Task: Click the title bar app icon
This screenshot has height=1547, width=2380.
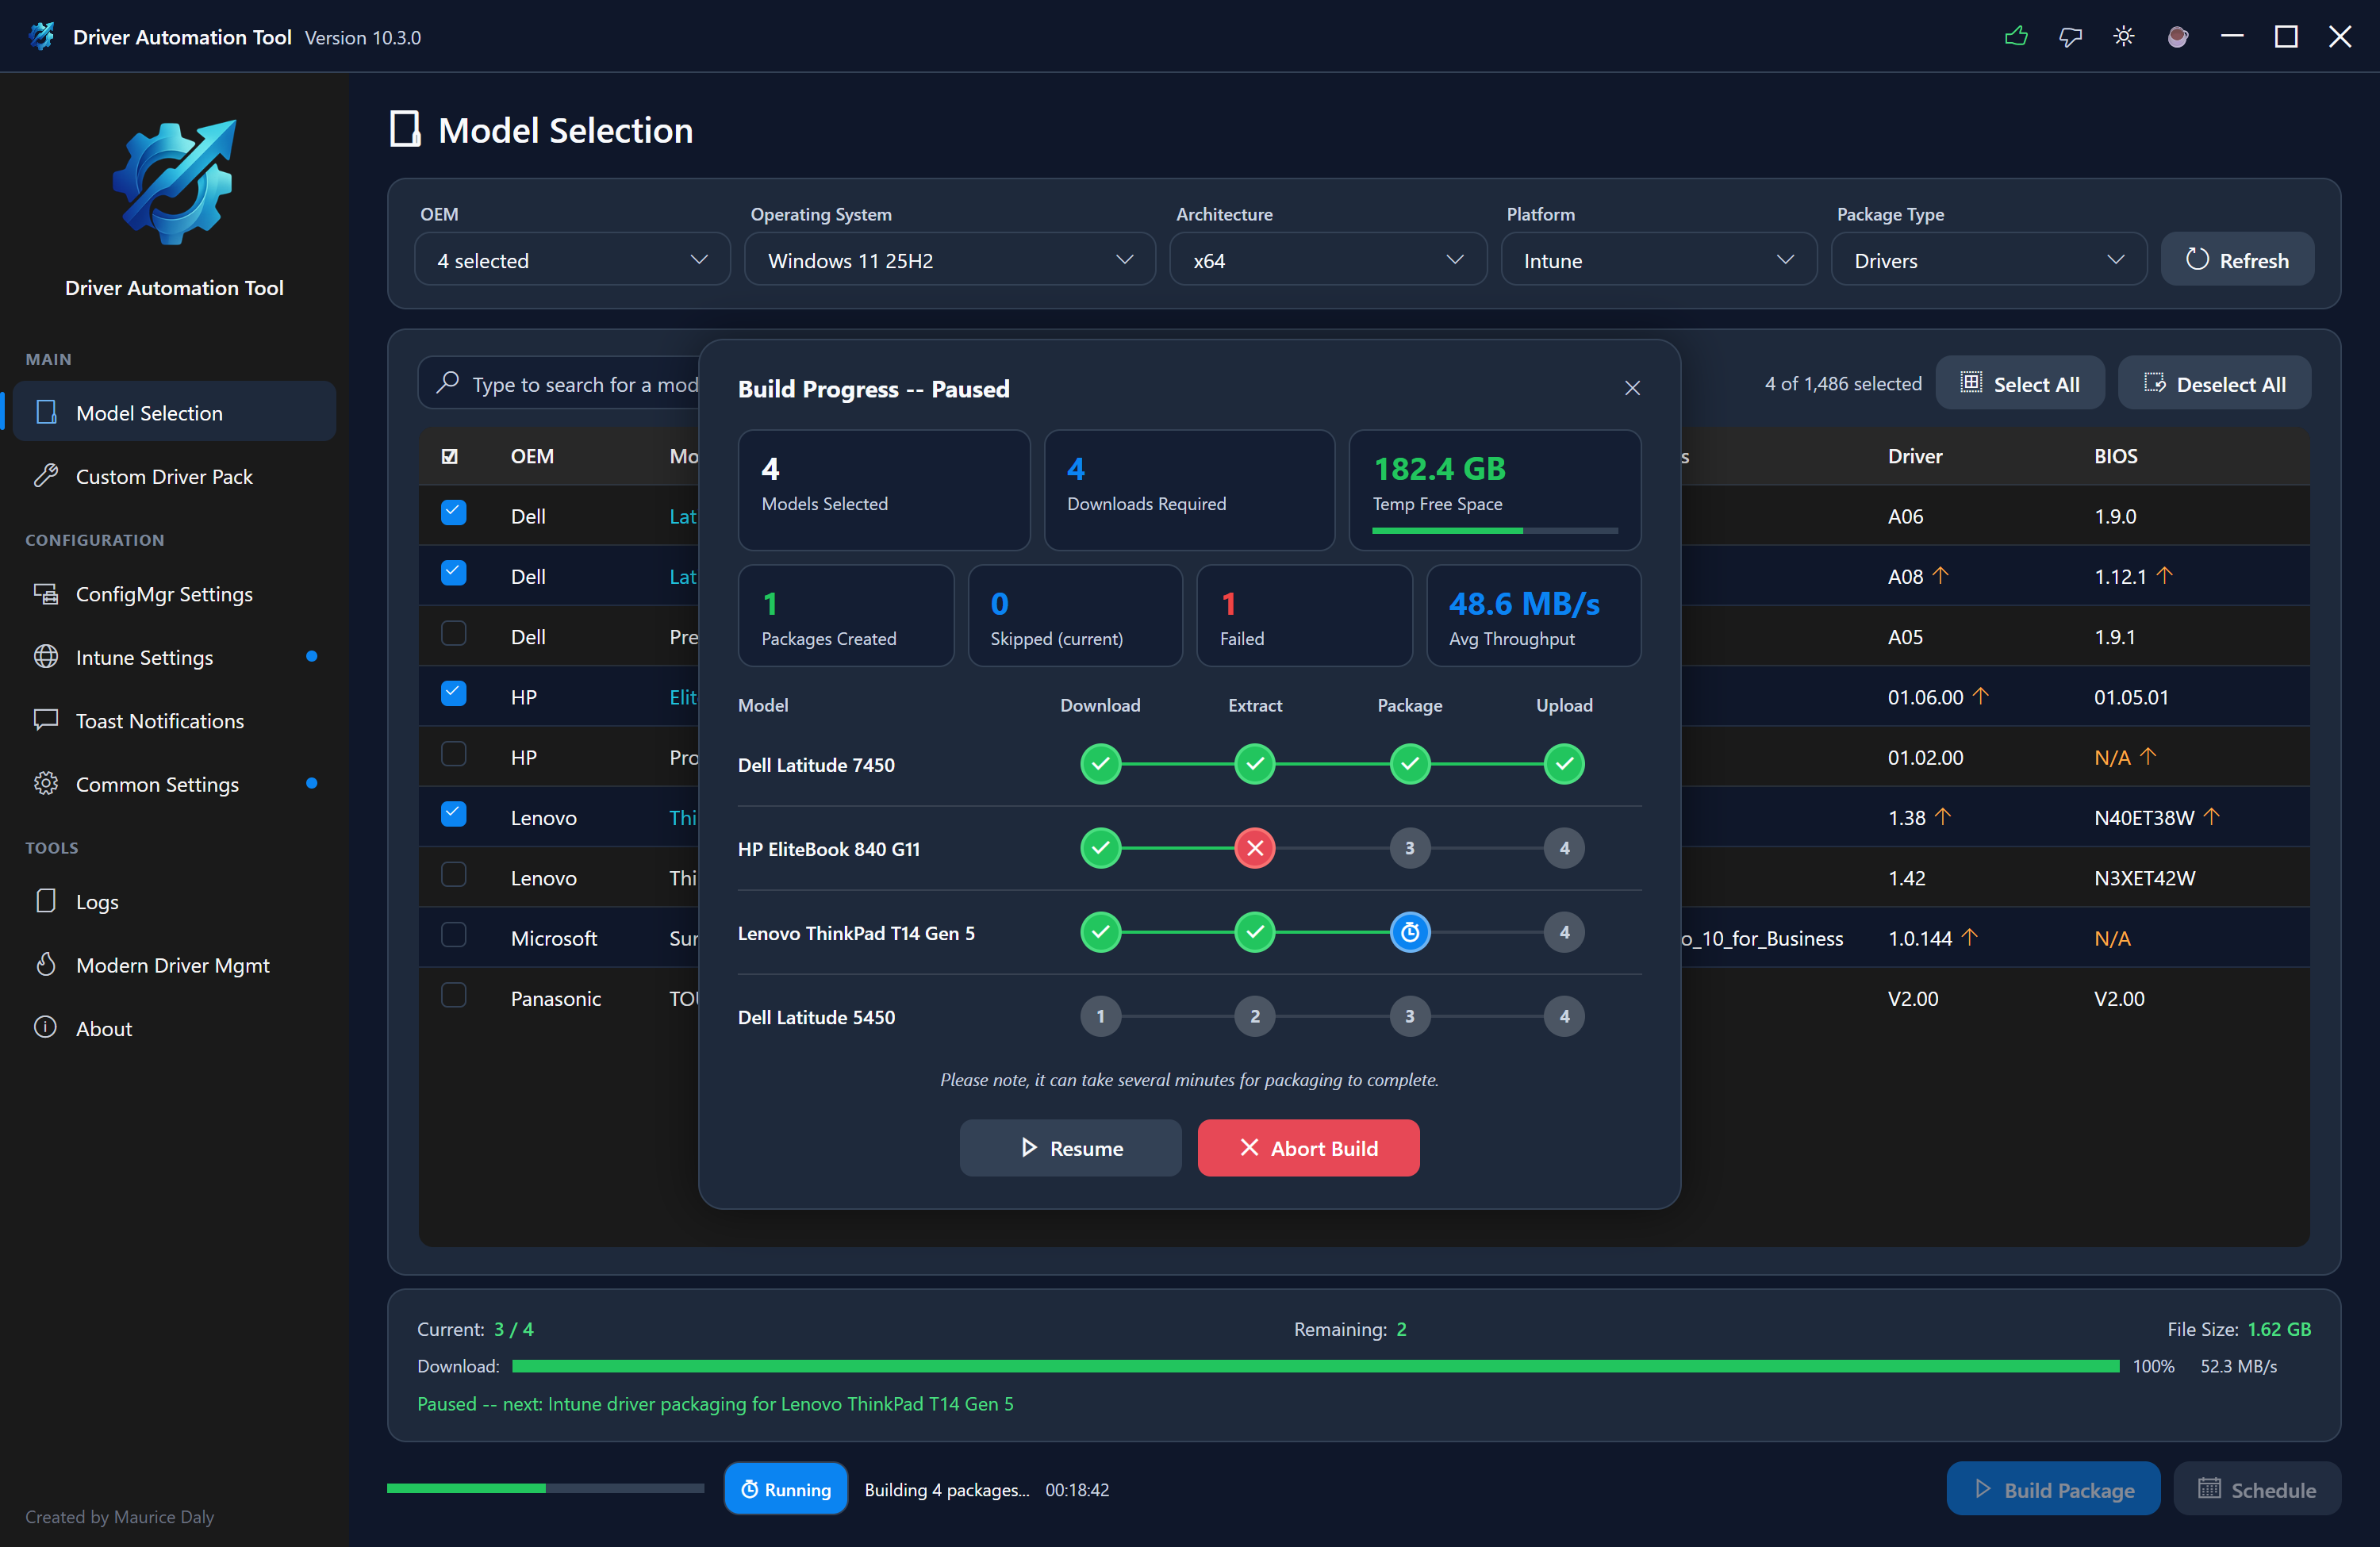Action: point(41,37)
